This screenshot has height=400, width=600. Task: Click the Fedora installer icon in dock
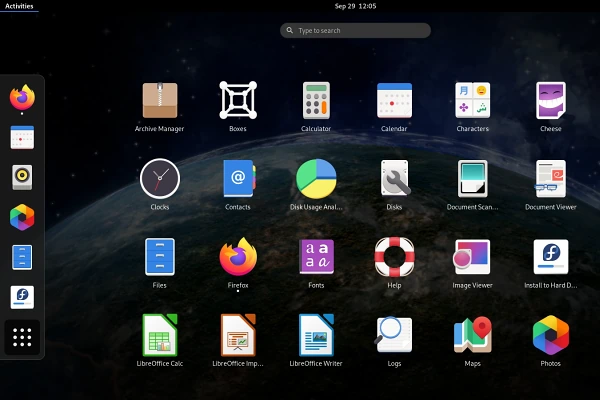tap(22, 297)
